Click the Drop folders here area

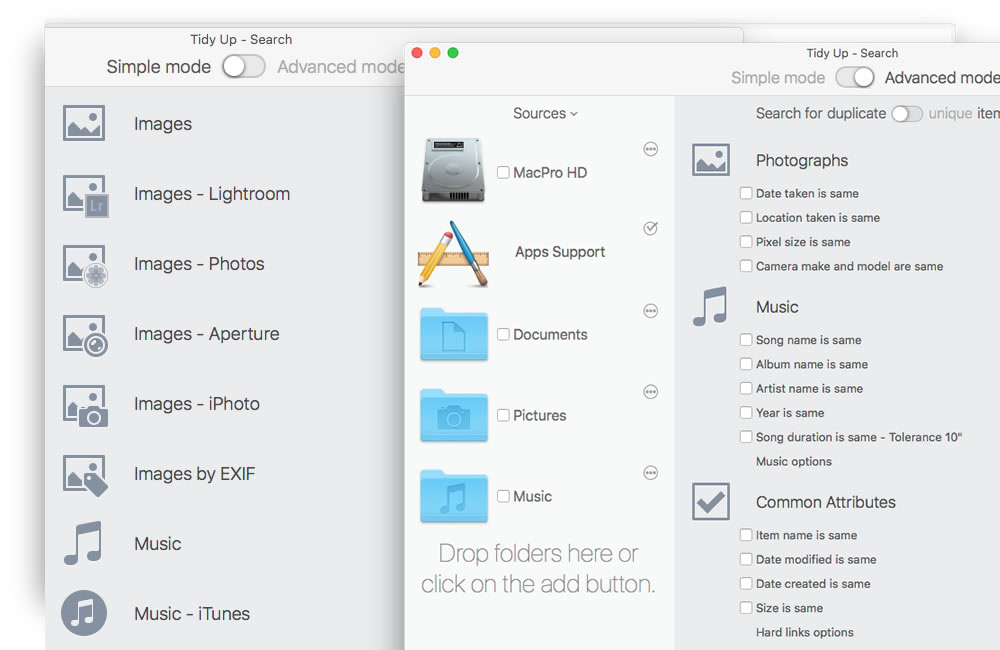pyautogui.click(x=538, y=568)
